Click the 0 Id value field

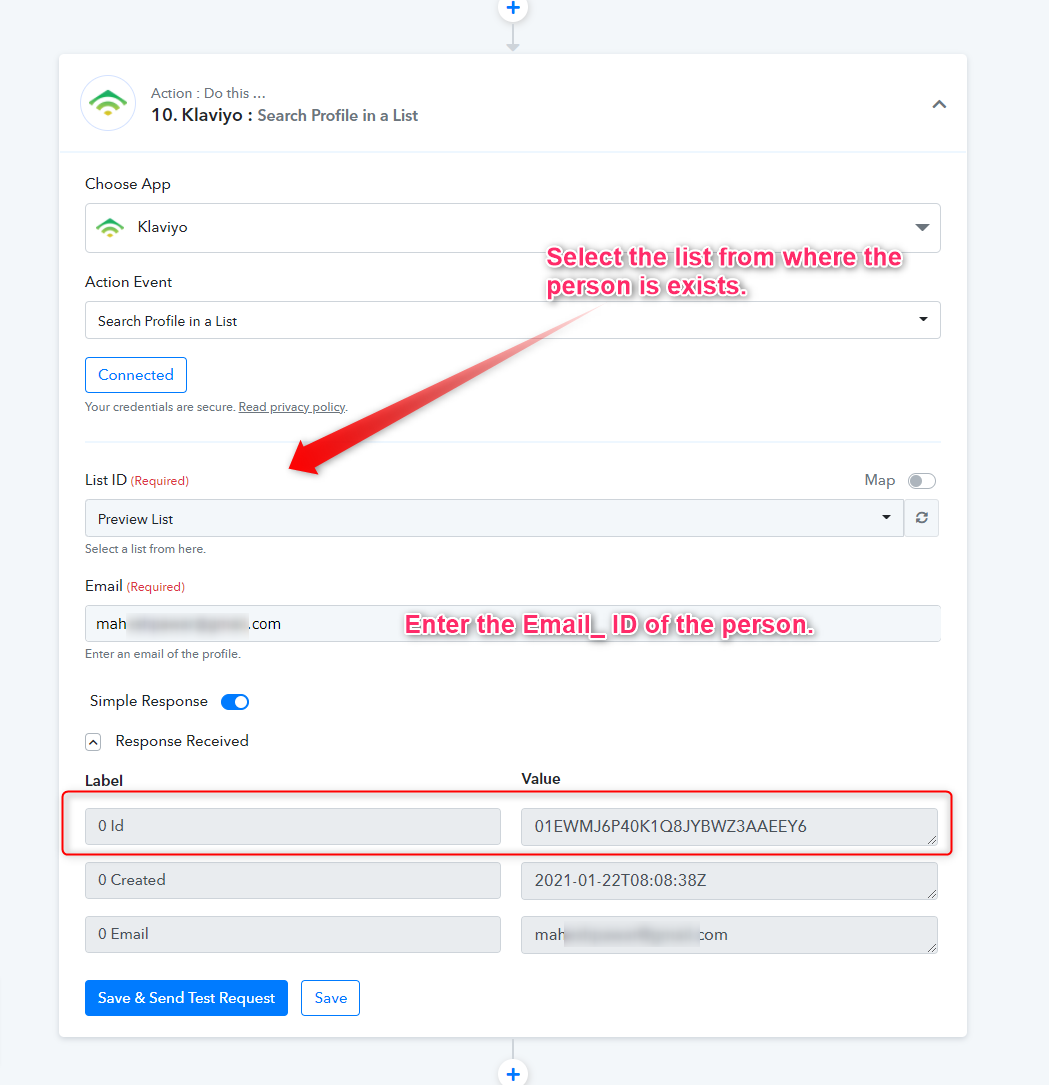tap(729, 827)
